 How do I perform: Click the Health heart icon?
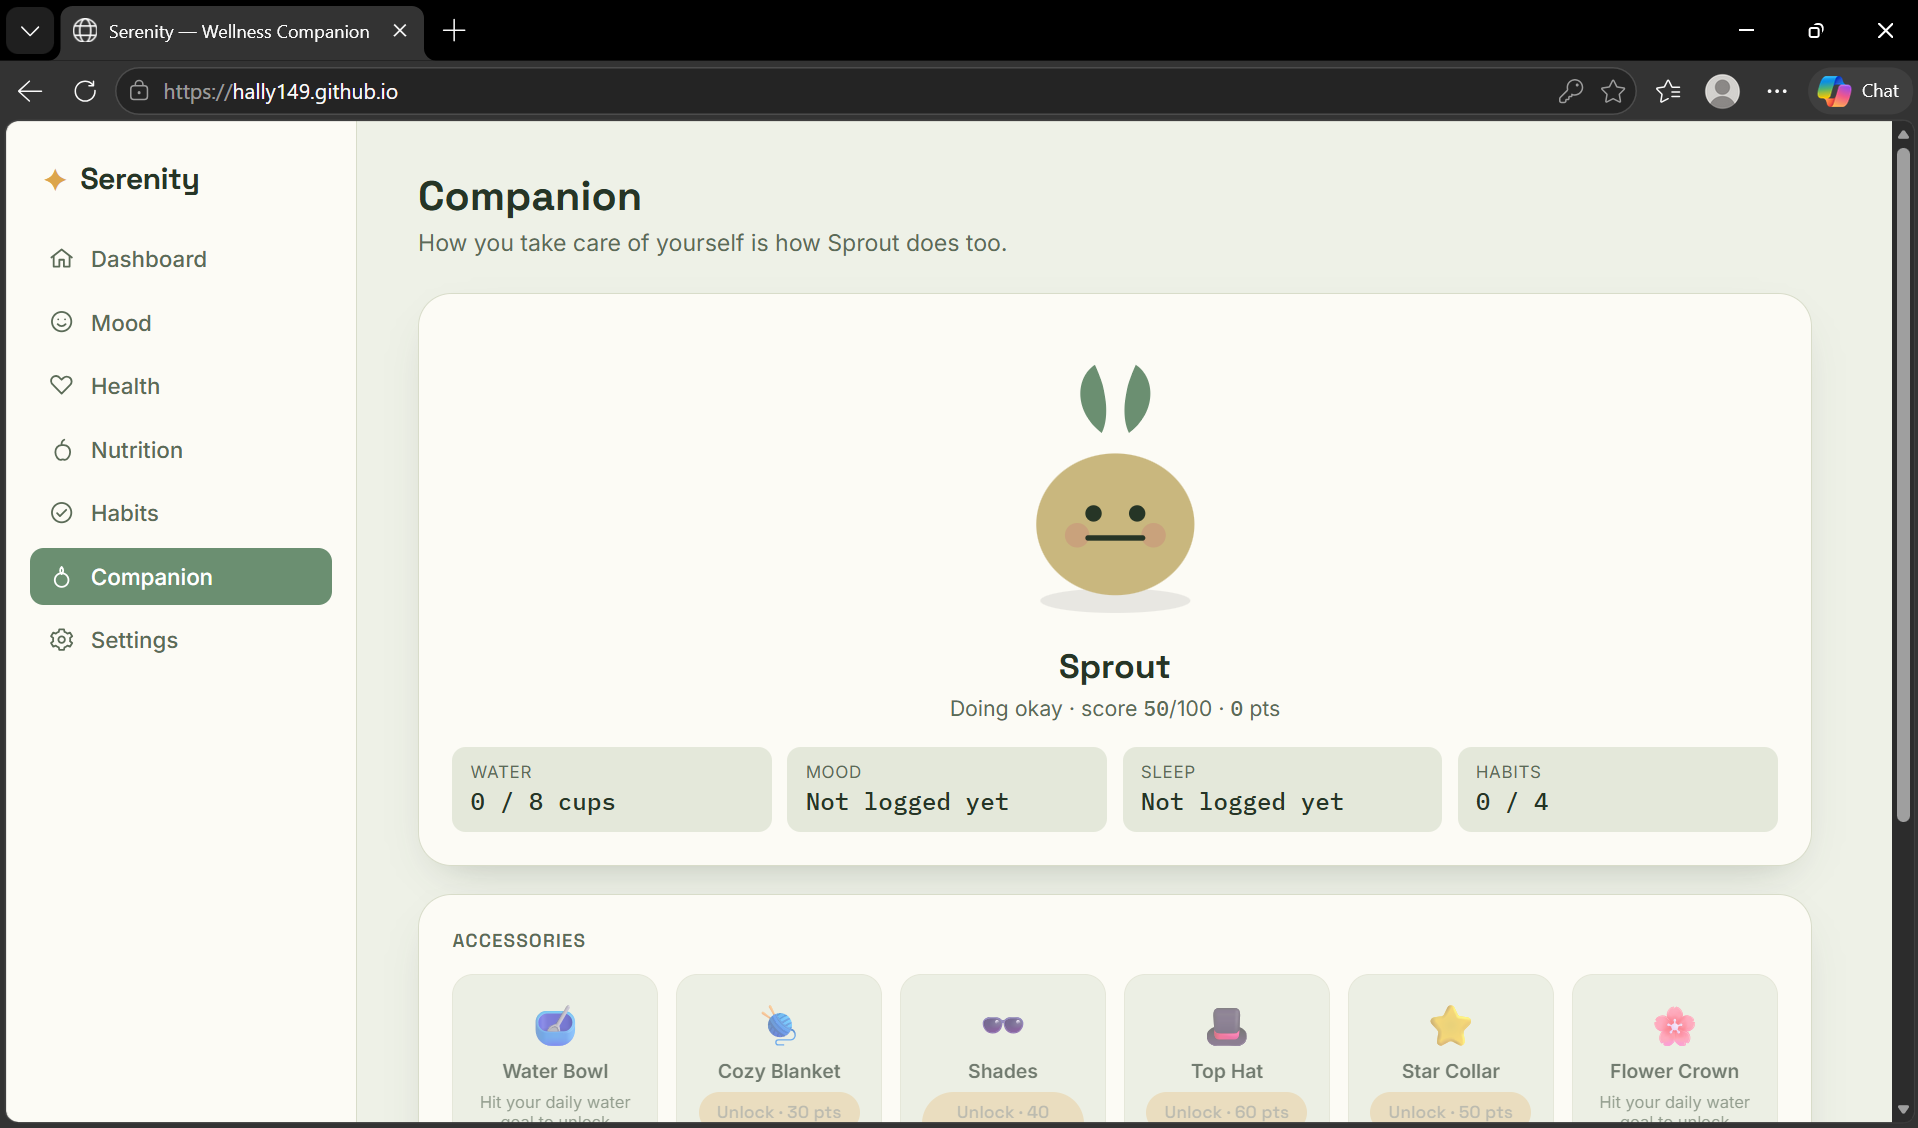pyautogui.click(x=62, y=385)
